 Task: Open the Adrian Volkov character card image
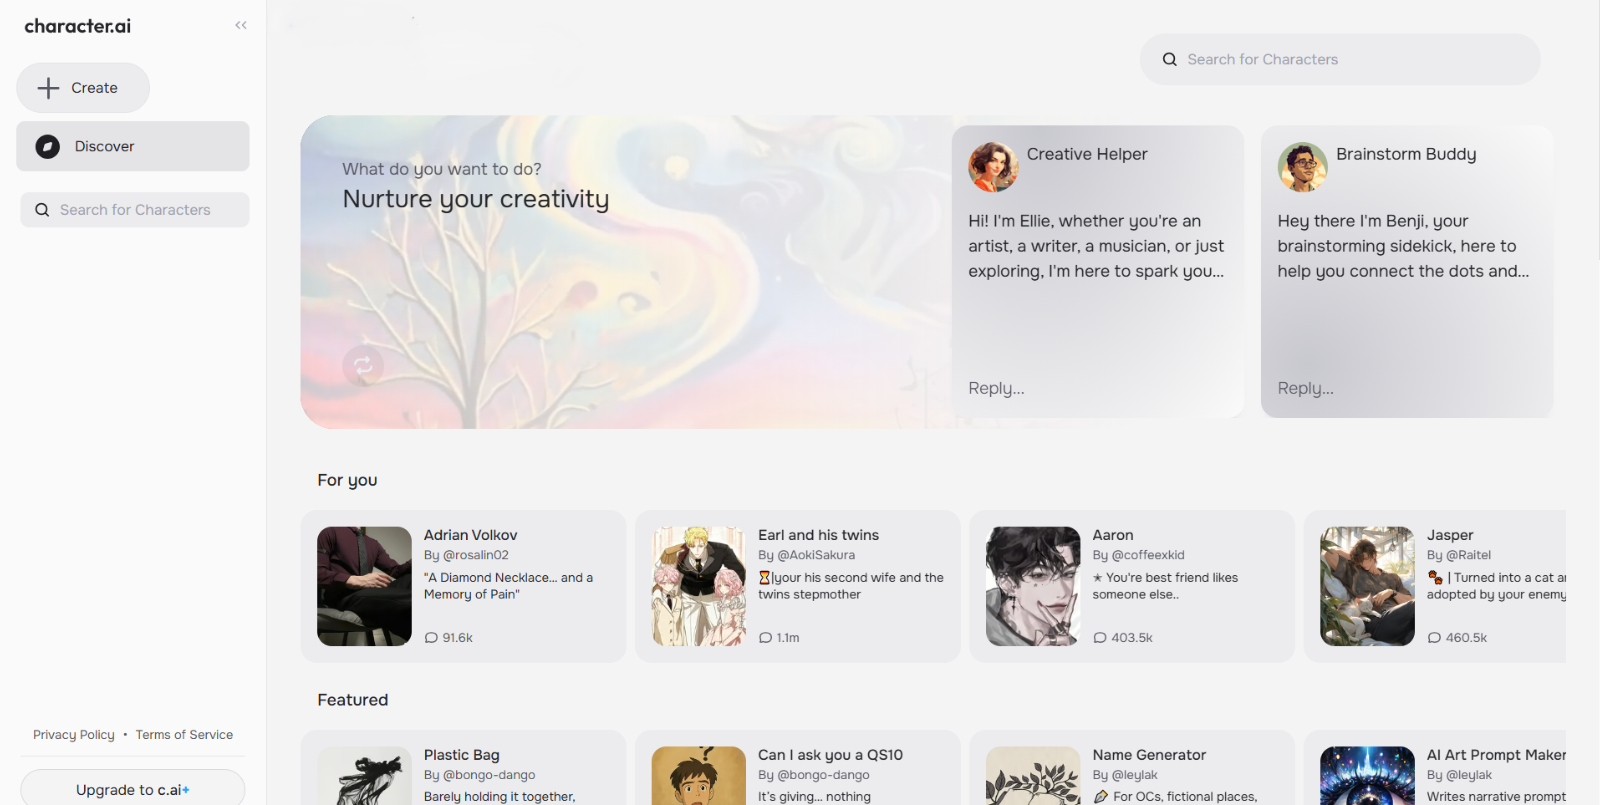pyautogui.click(x=364, y=586)
